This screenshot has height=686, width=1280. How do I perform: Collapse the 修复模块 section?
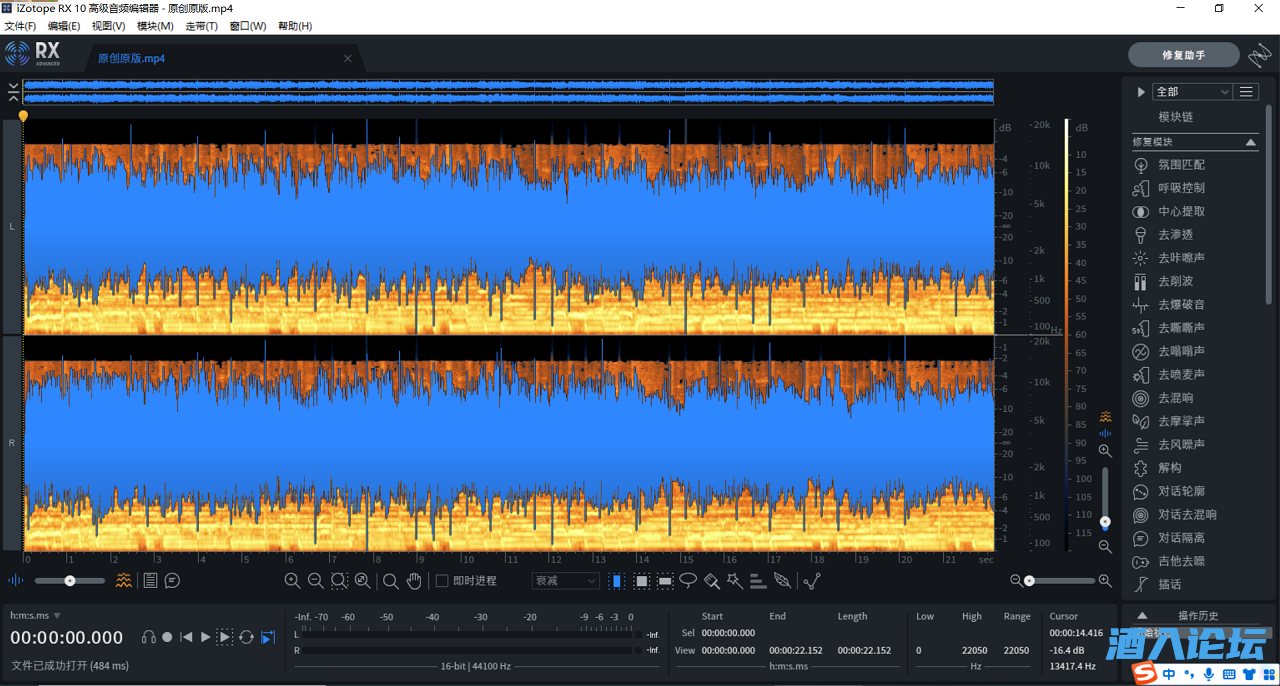point(1250,143)
